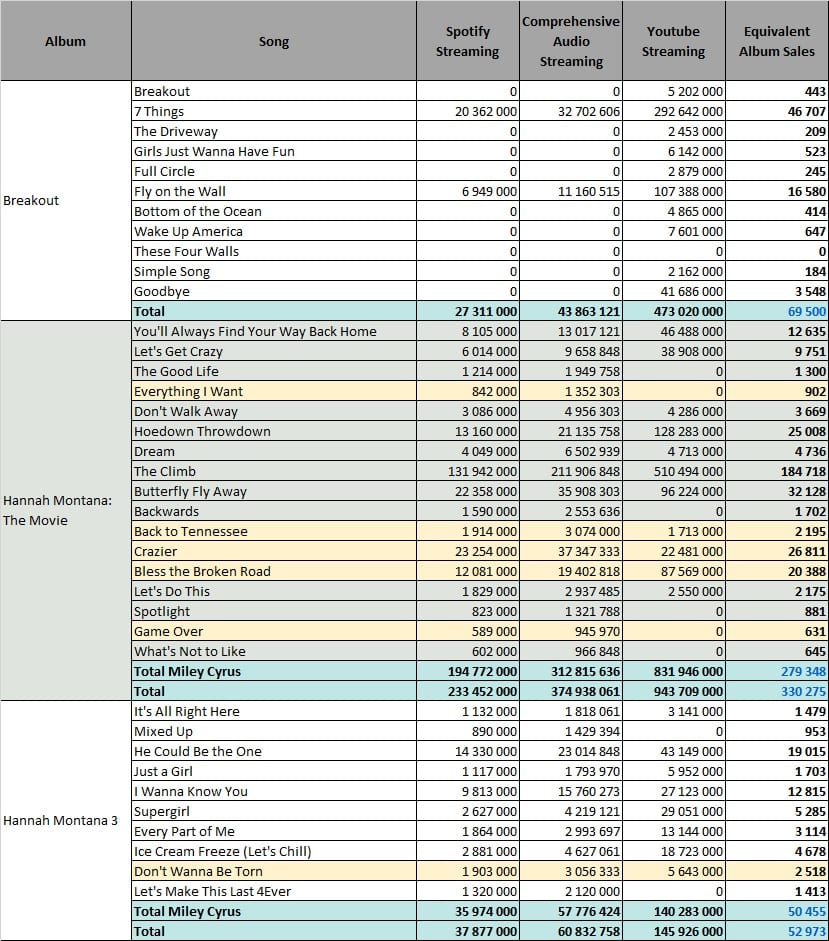This screenshot has width=829, height=941.
Task: Click Hoedown Throwdown Youtube value 128 283 000
Action: (674, 431)
